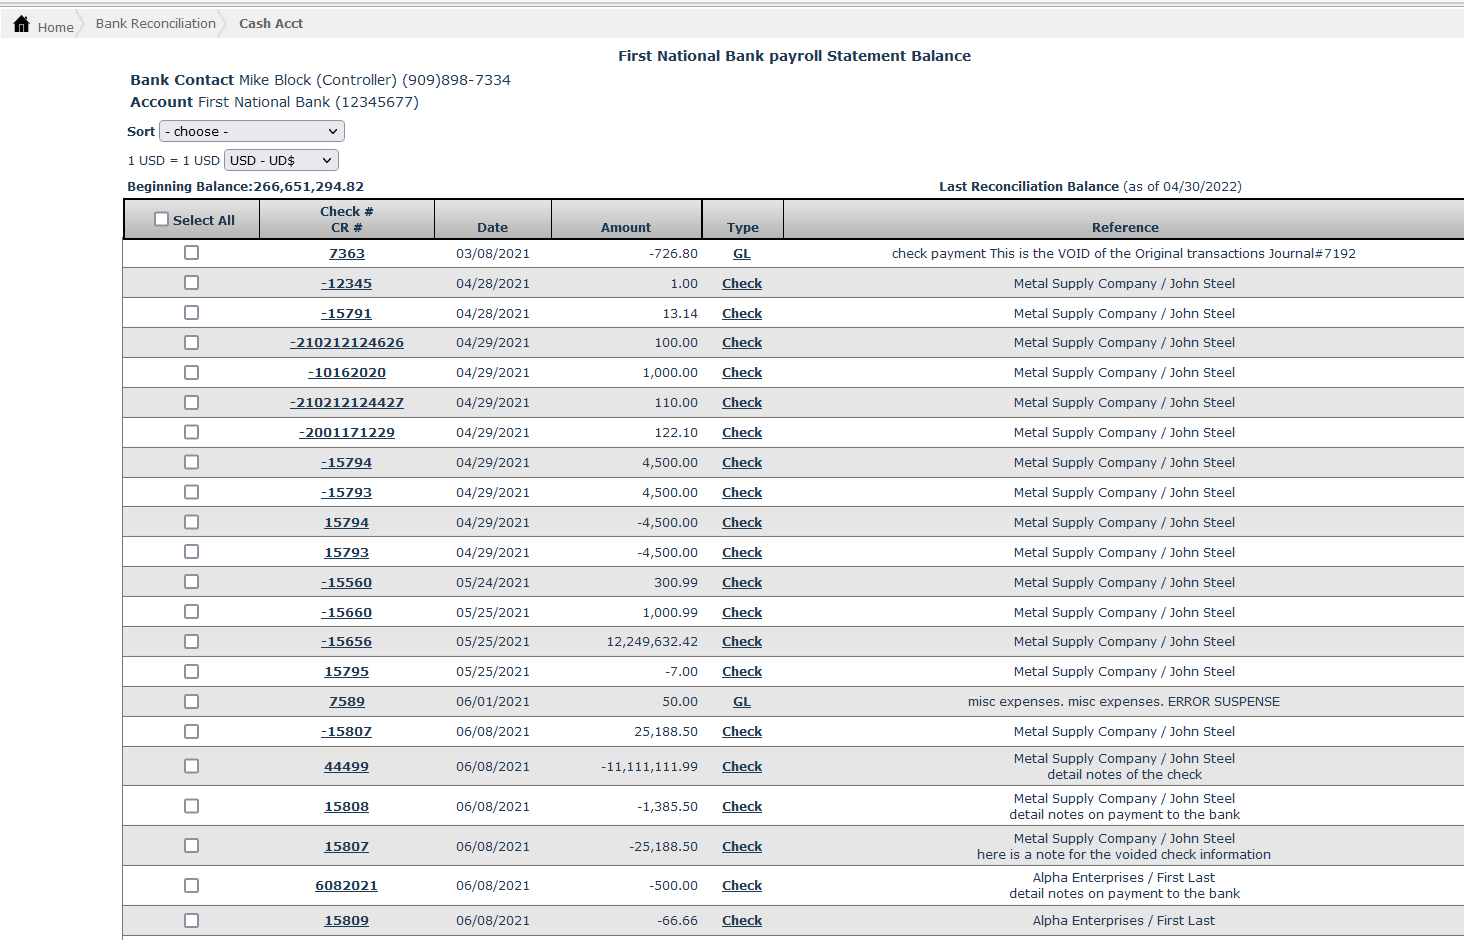1464x940 pixels.
Task: Select checkbox for check 44499 row
Action: [191, 766]
